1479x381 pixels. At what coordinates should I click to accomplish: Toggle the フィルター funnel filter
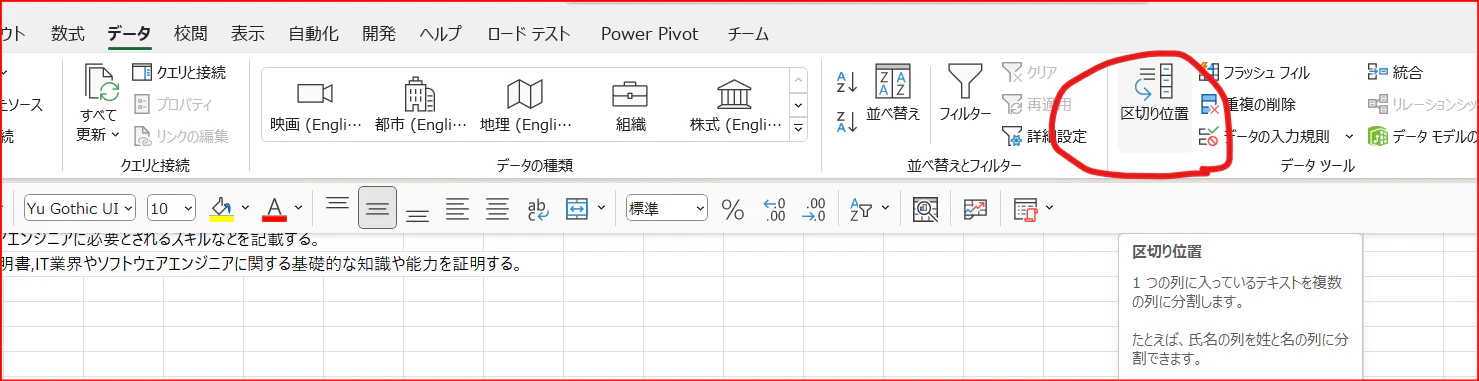tap(964, 93)
